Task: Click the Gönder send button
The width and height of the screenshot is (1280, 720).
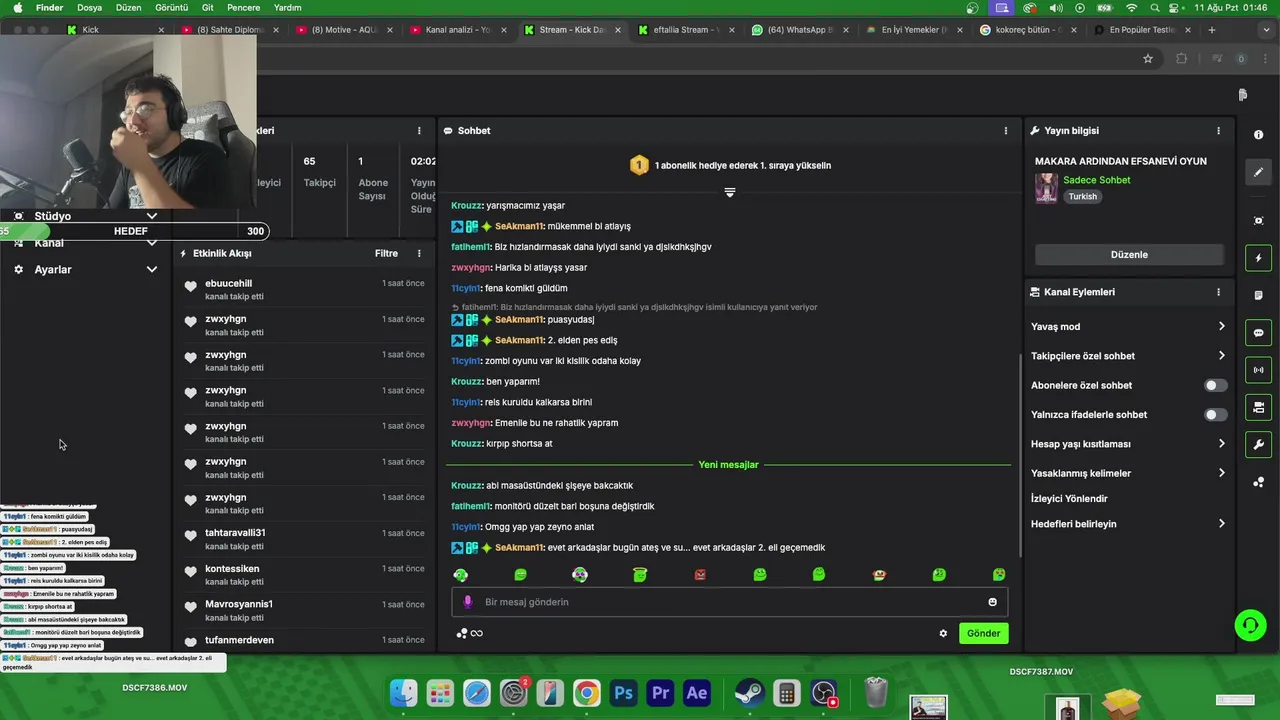Action: (x=983, y=633)
